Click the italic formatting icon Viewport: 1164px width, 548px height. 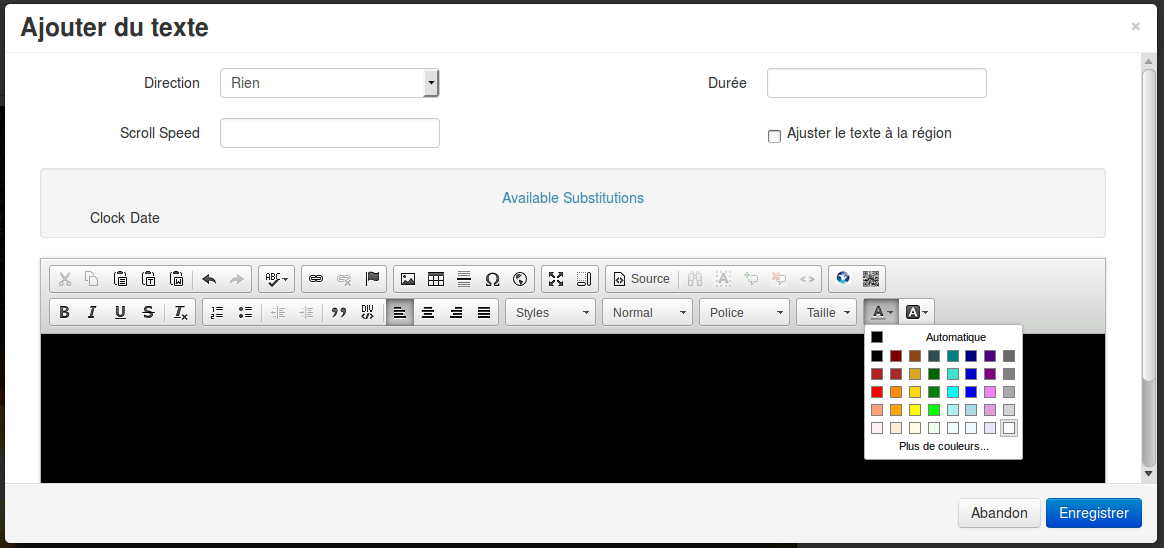point(92,312)
